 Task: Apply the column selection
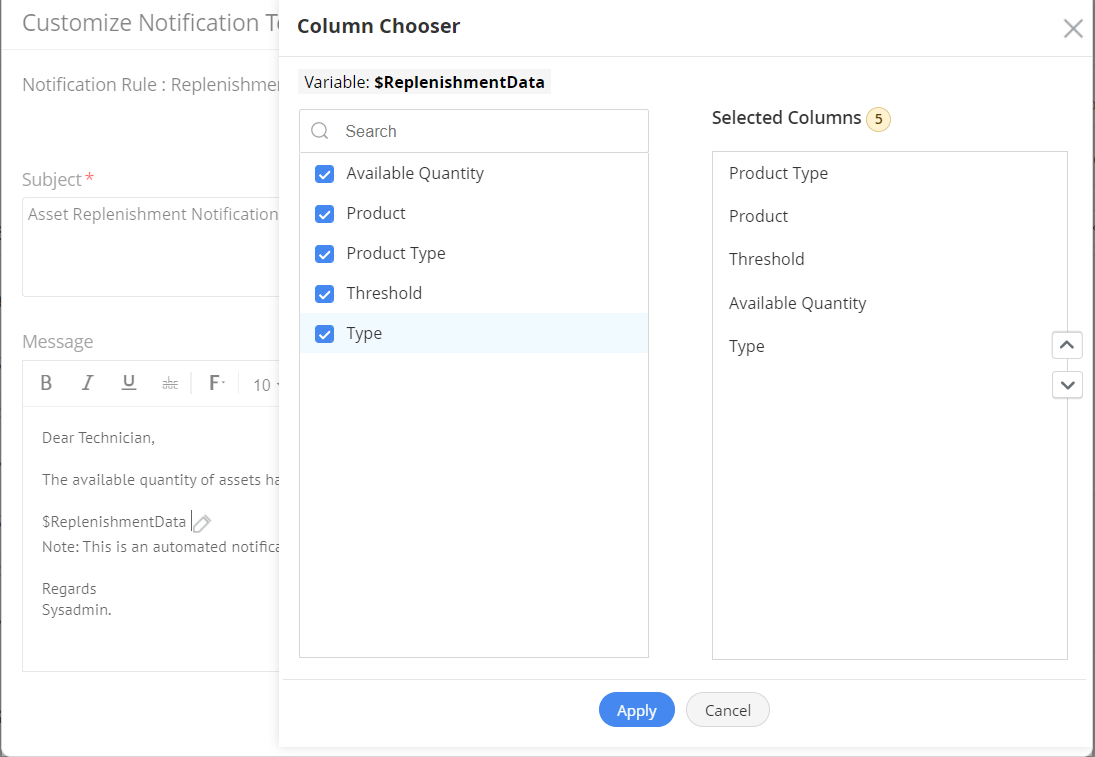(x=636, y=710)
